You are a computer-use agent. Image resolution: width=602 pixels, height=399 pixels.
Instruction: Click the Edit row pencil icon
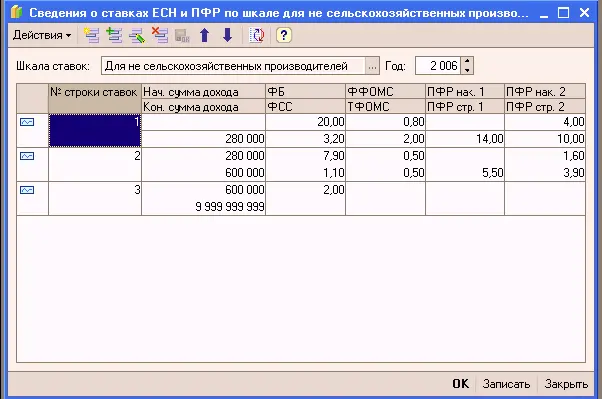137,35
